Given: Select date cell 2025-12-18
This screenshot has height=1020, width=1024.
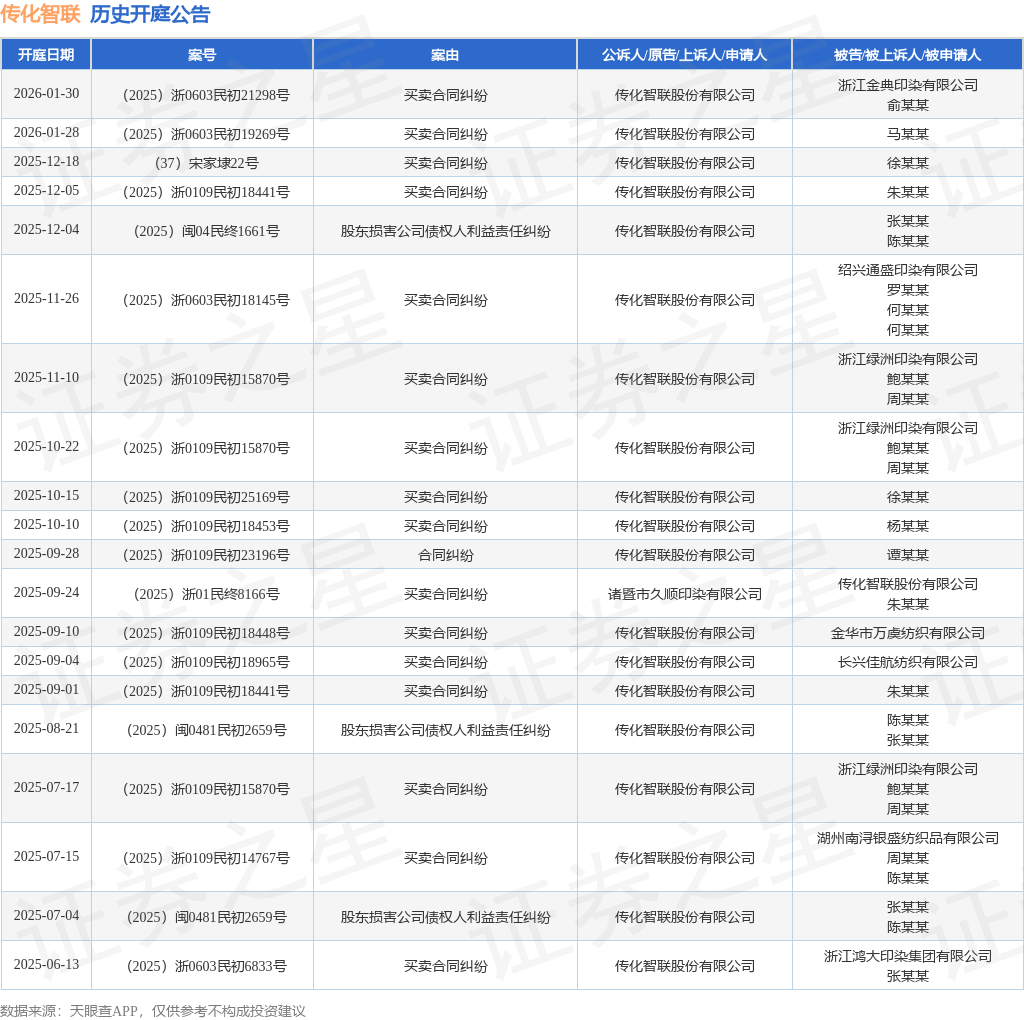Looking at the screenshot, I should point(46,161).
